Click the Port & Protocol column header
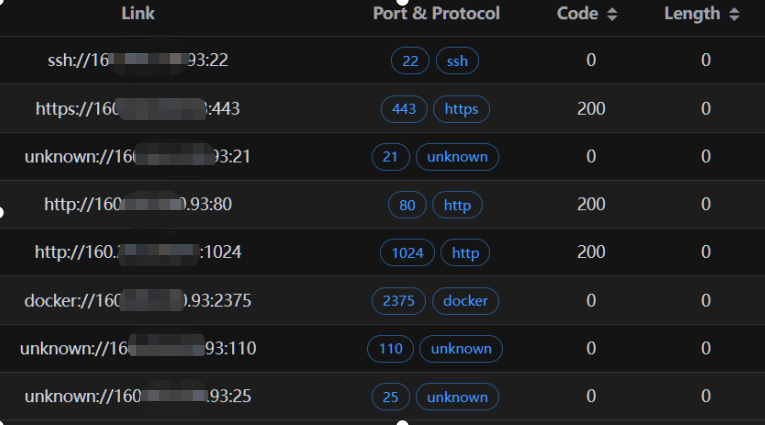 [436, 14]
